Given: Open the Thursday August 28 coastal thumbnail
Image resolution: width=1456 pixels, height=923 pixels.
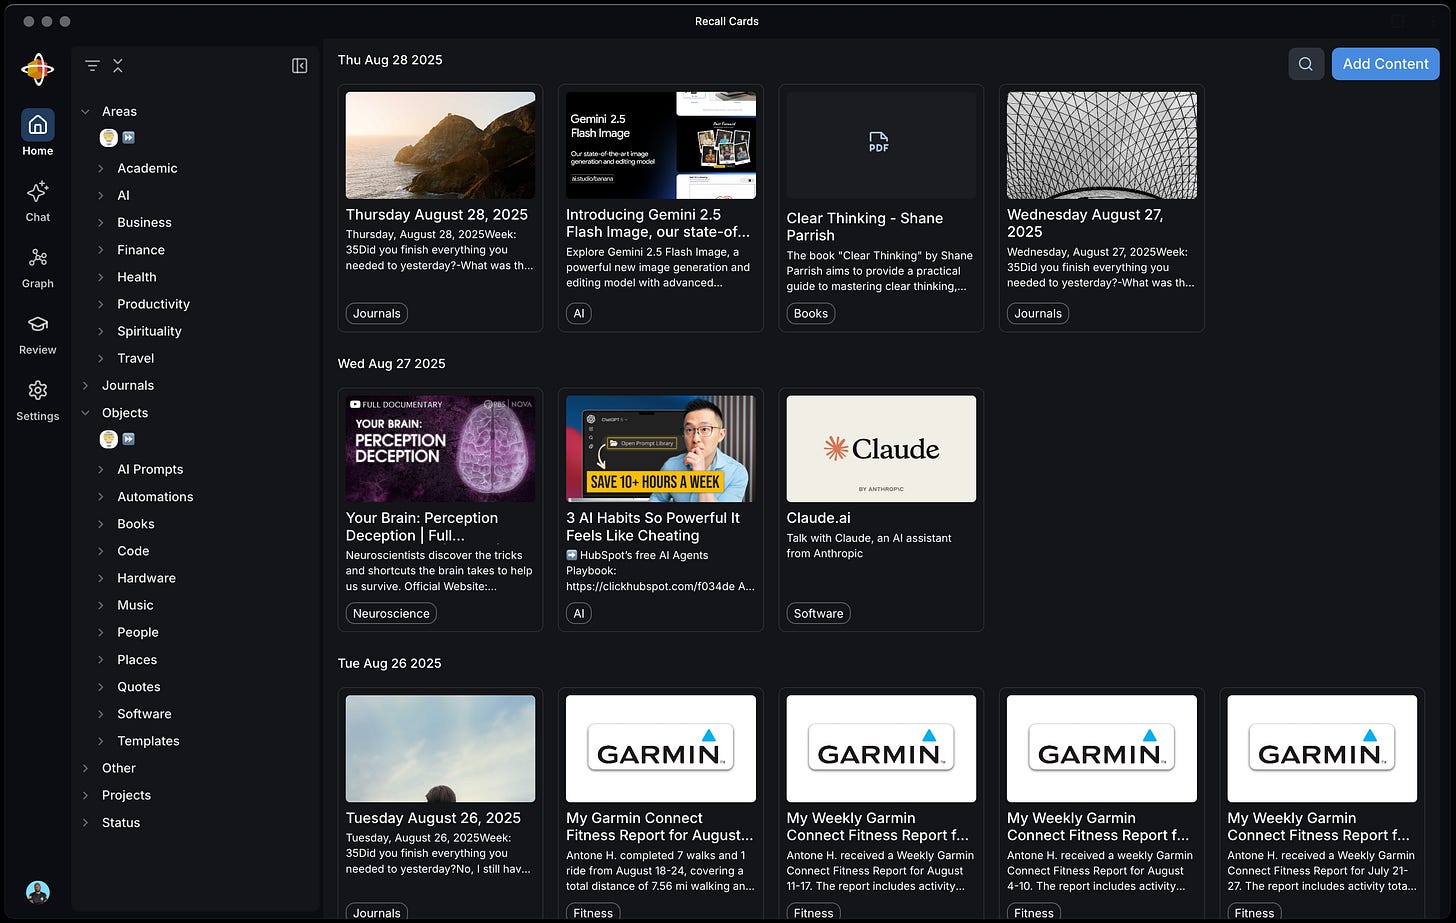Looking at the screenshot, I should pyautogui.click(x=440, y=145).
